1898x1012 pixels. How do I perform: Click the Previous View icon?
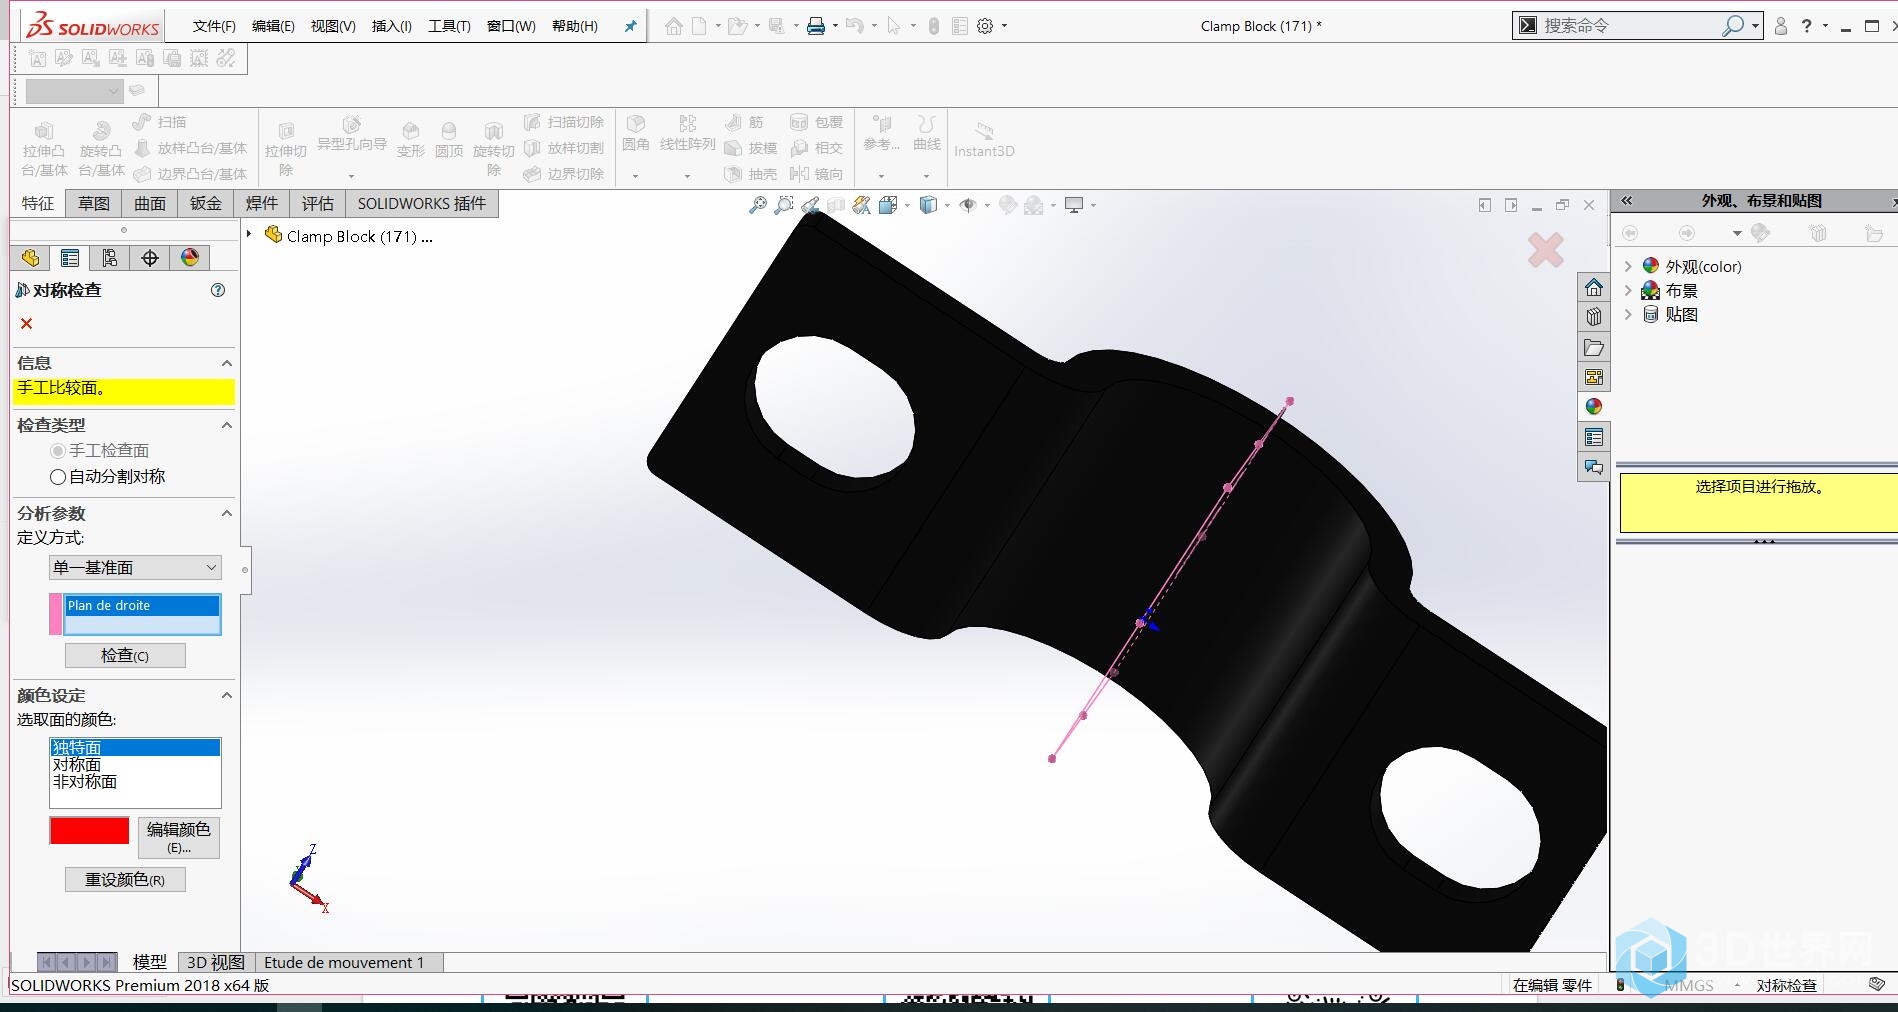pos(810,205)
